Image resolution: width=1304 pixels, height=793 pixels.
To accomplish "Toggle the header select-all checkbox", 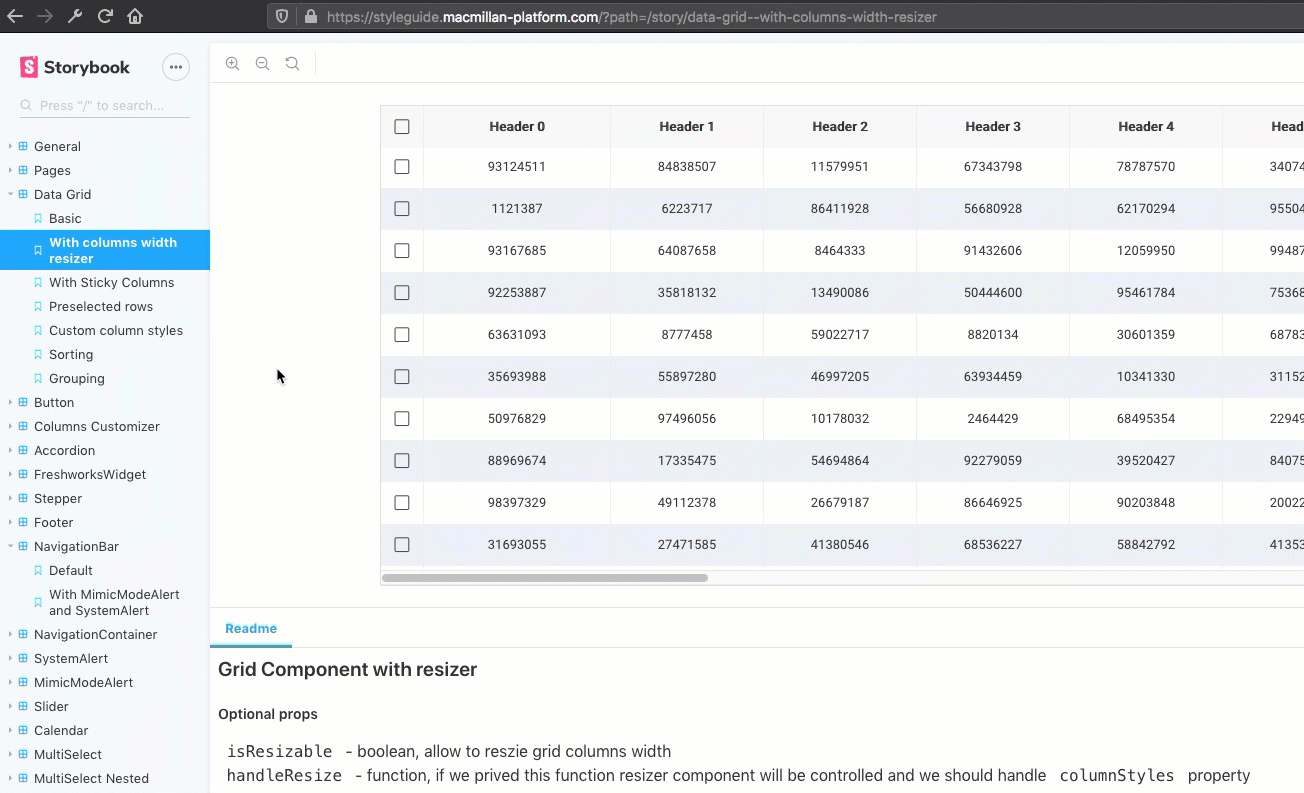I will coord(402,127).
